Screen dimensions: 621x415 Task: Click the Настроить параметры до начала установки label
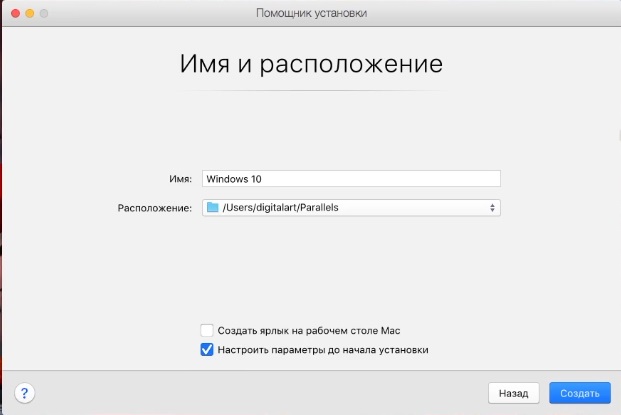(323, 349)
